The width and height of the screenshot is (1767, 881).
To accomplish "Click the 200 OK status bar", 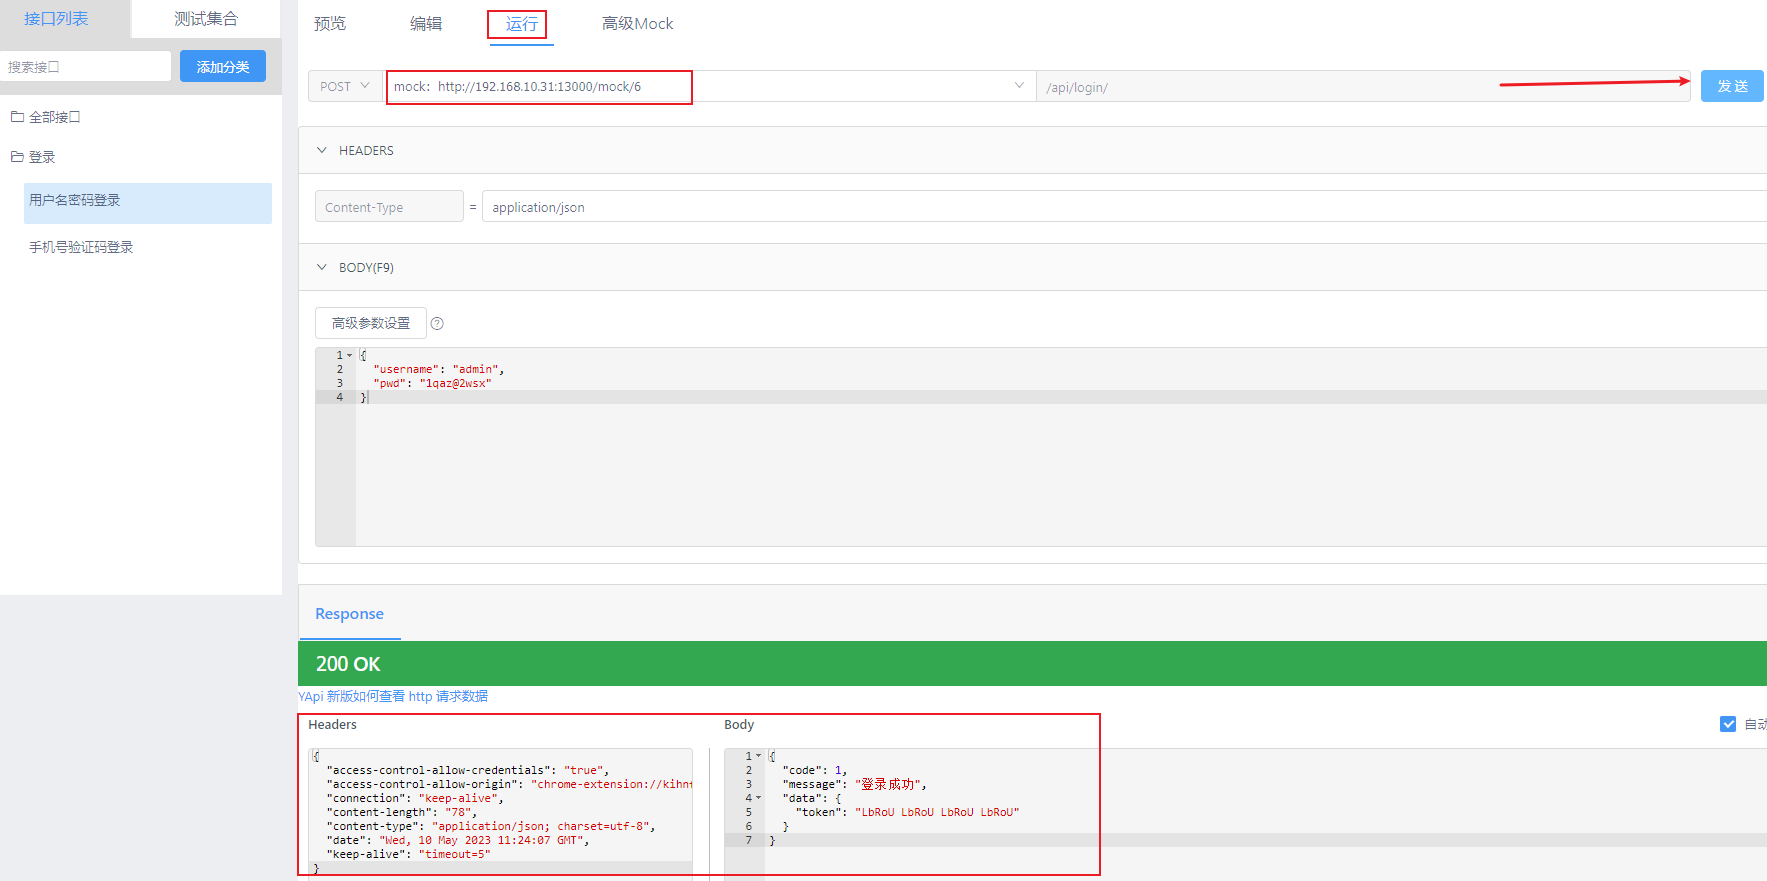I will (1032, 664).
